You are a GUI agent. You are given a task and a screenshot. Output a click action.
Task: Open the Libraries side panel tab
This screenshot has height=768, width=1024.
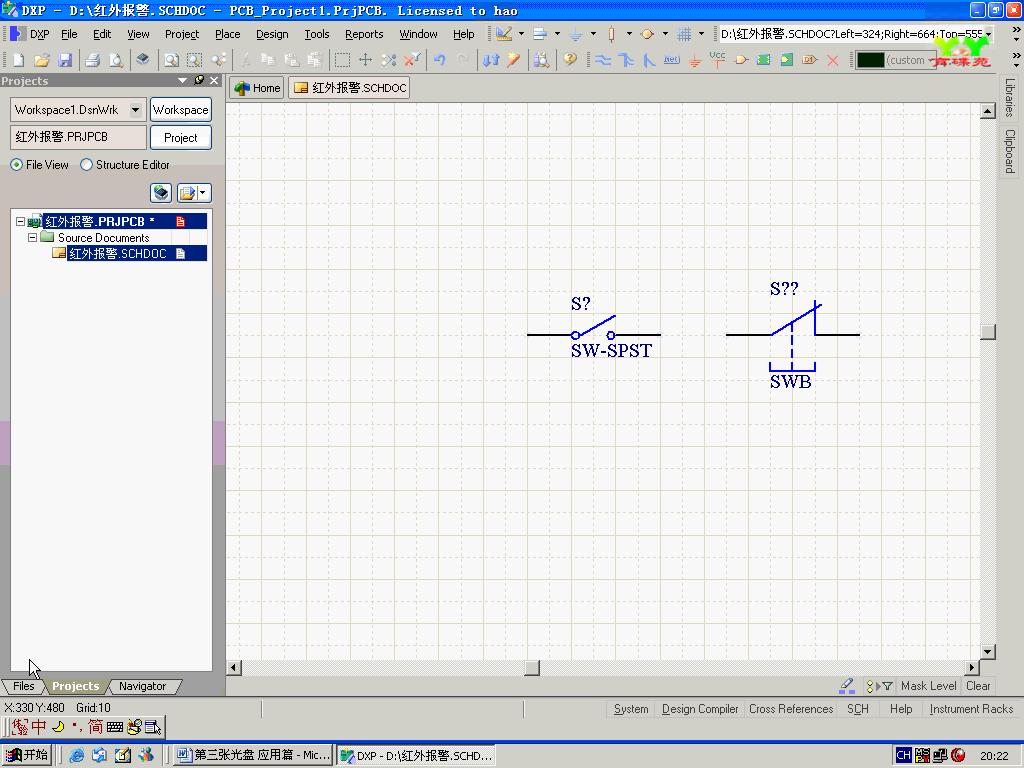point(1010,97)
